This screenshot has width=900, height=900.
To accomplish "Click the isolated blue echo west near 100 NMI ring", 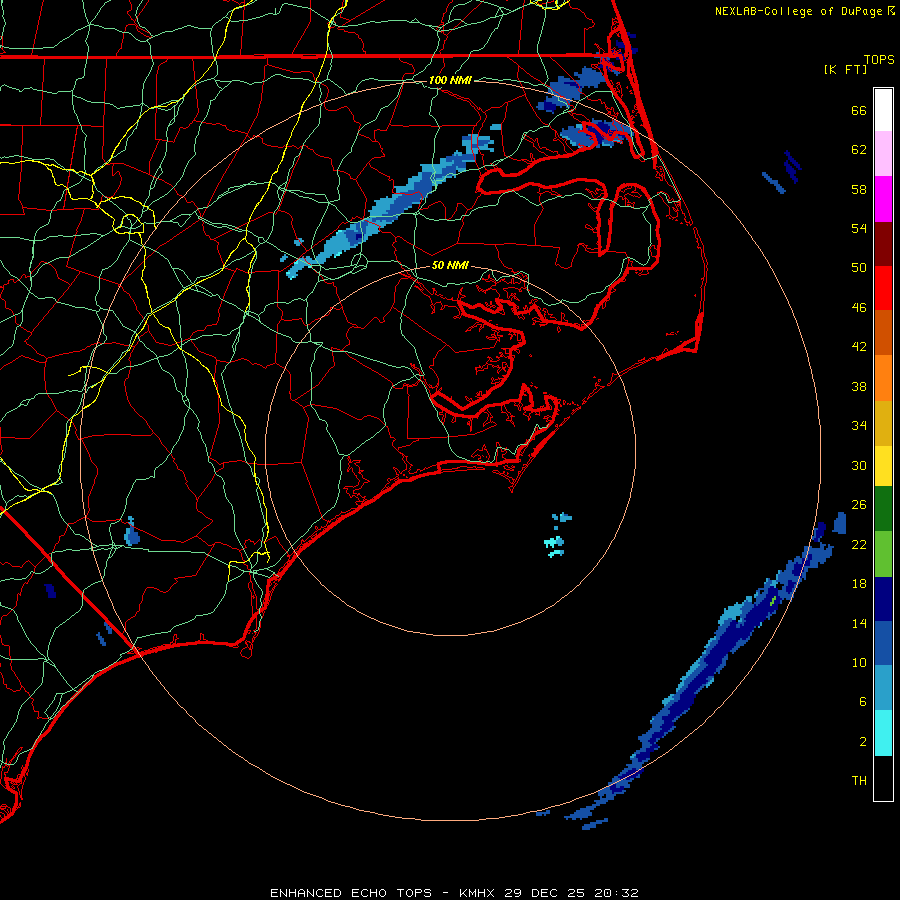I will coord(131,532).
